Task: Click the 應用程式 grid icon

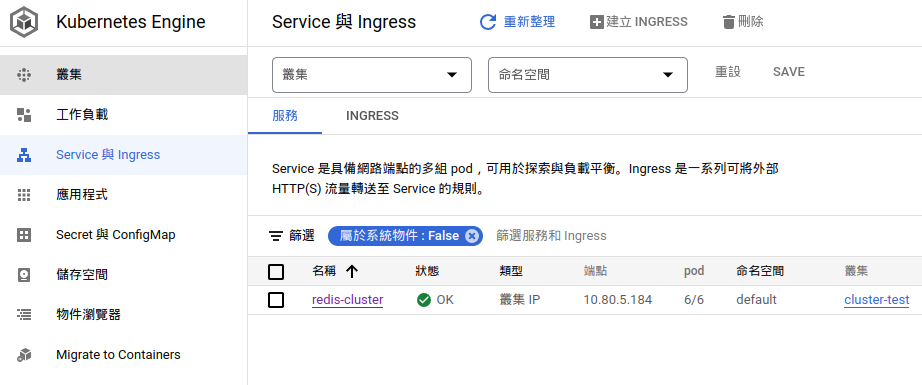Action: pos(24,195)
